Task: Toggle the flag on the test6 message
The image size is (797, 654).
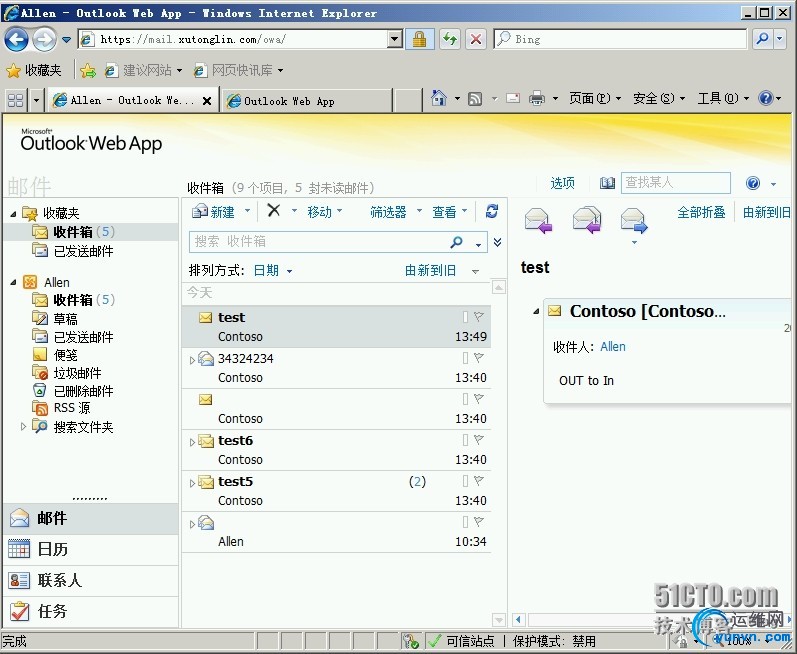Action: [x=478, y=440]
